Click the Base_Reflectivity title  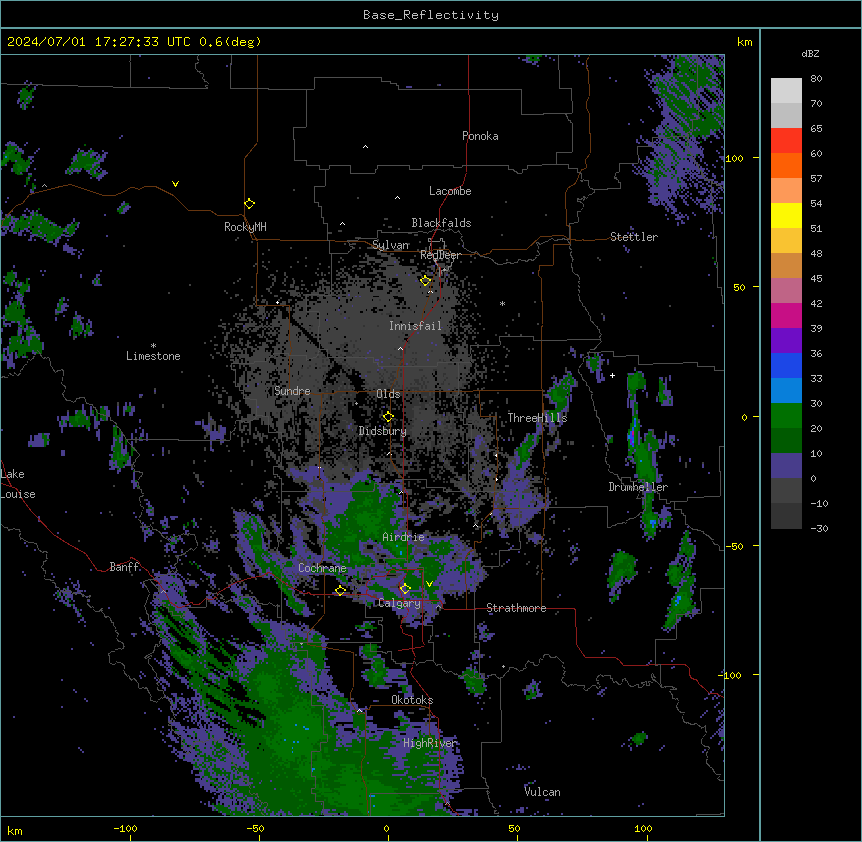[x=431, y=15]
